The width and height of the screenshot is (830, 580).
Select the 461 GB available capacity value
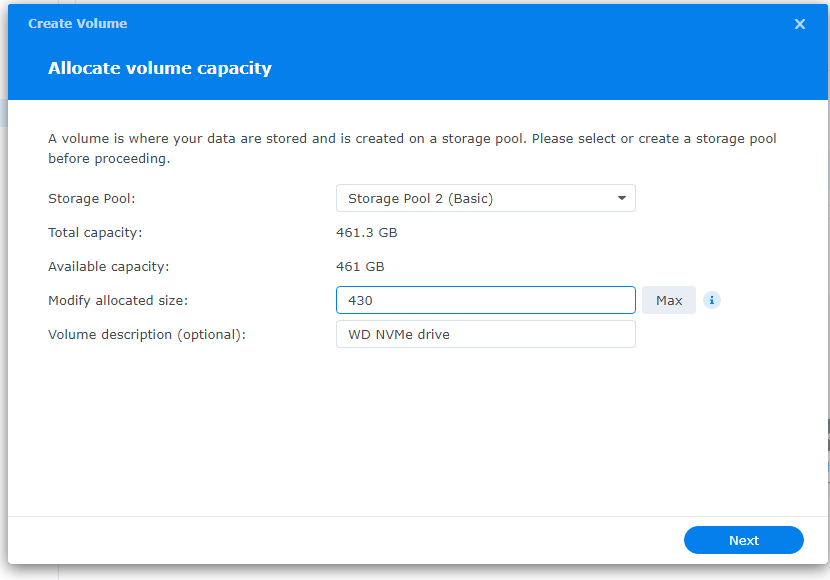360,267
